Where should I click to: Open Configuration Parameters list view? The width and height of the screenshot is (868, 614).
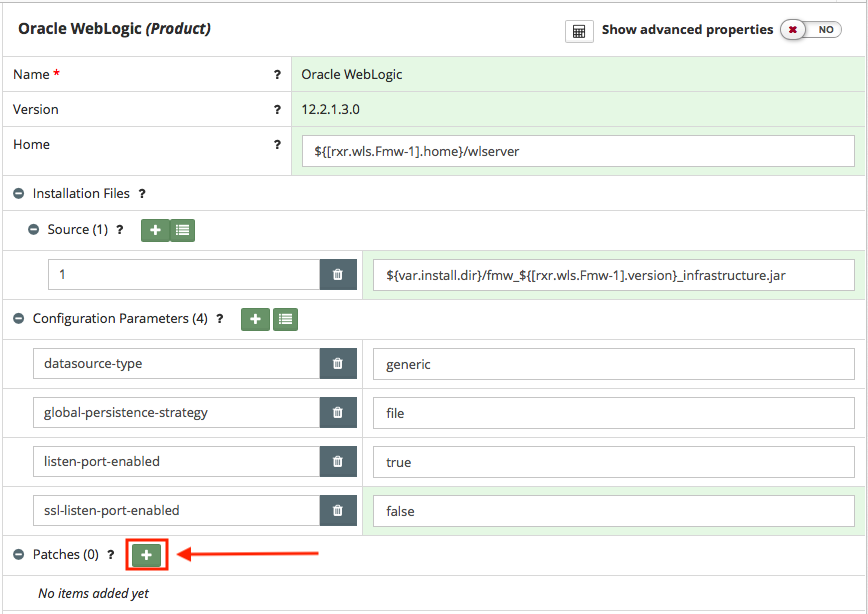click(285, 319)
